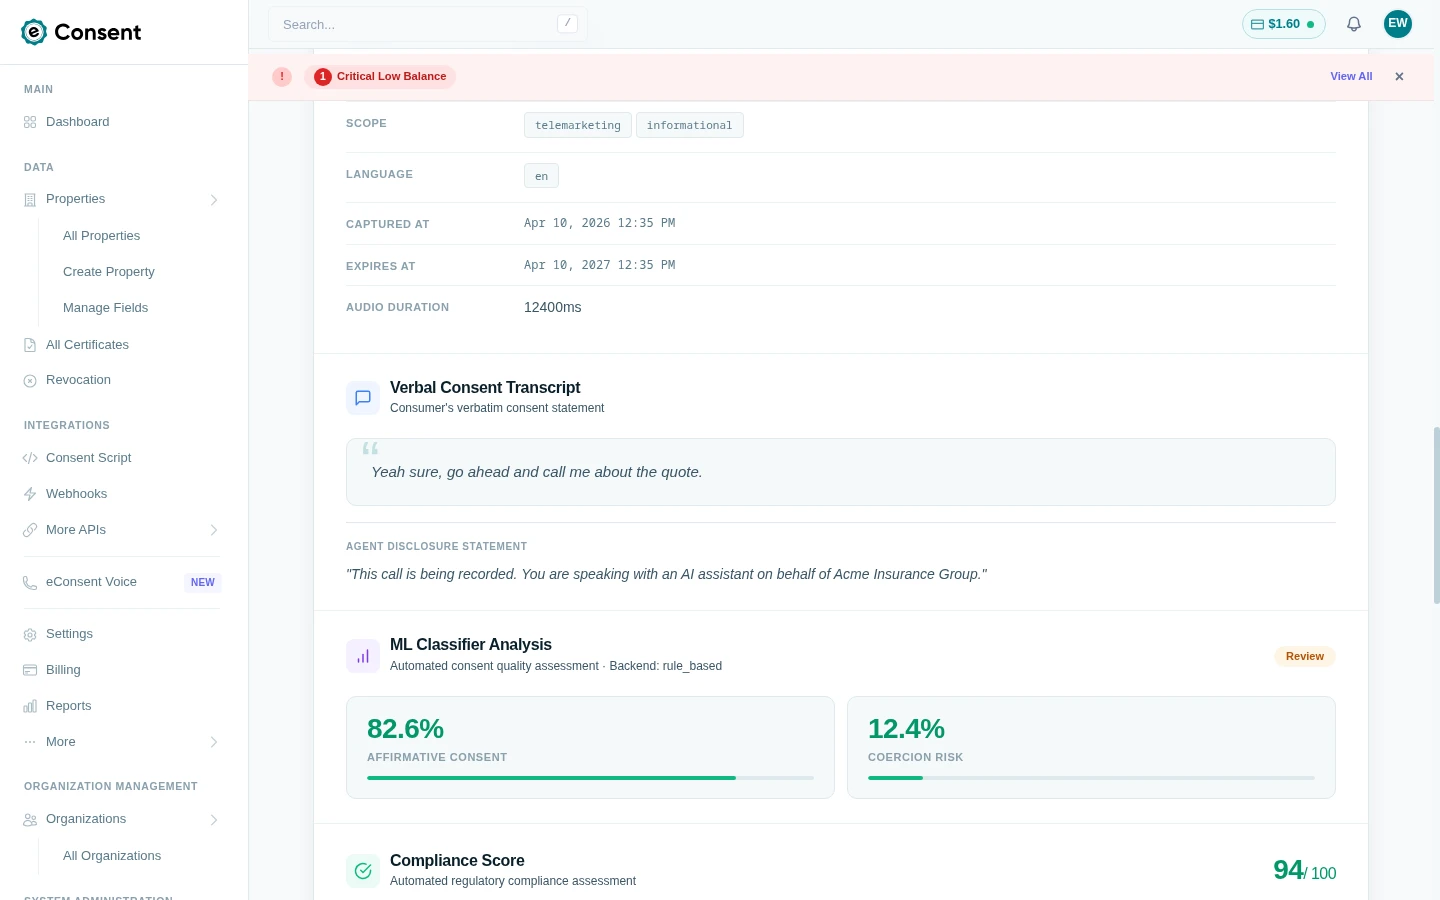
Task: Expand the More APIs section
Action: pos(214,530)
